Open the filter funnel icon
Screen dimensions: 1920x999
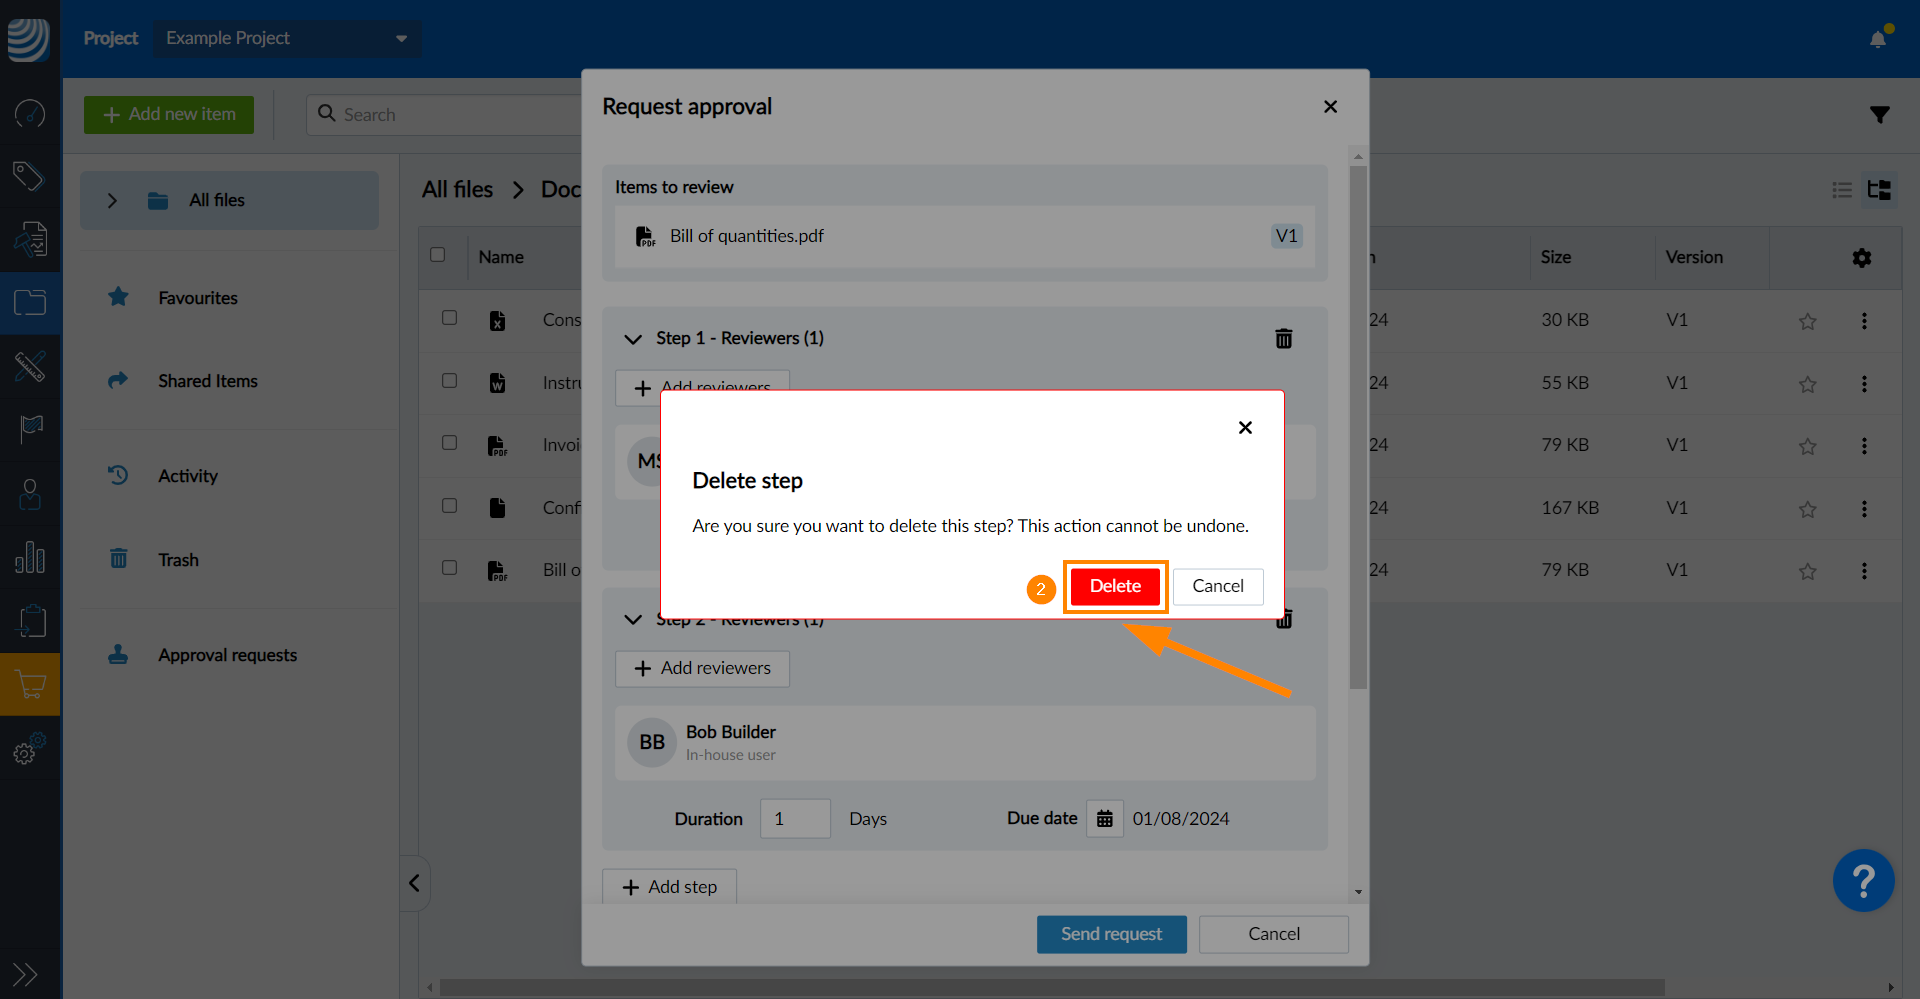point(1879,115)
